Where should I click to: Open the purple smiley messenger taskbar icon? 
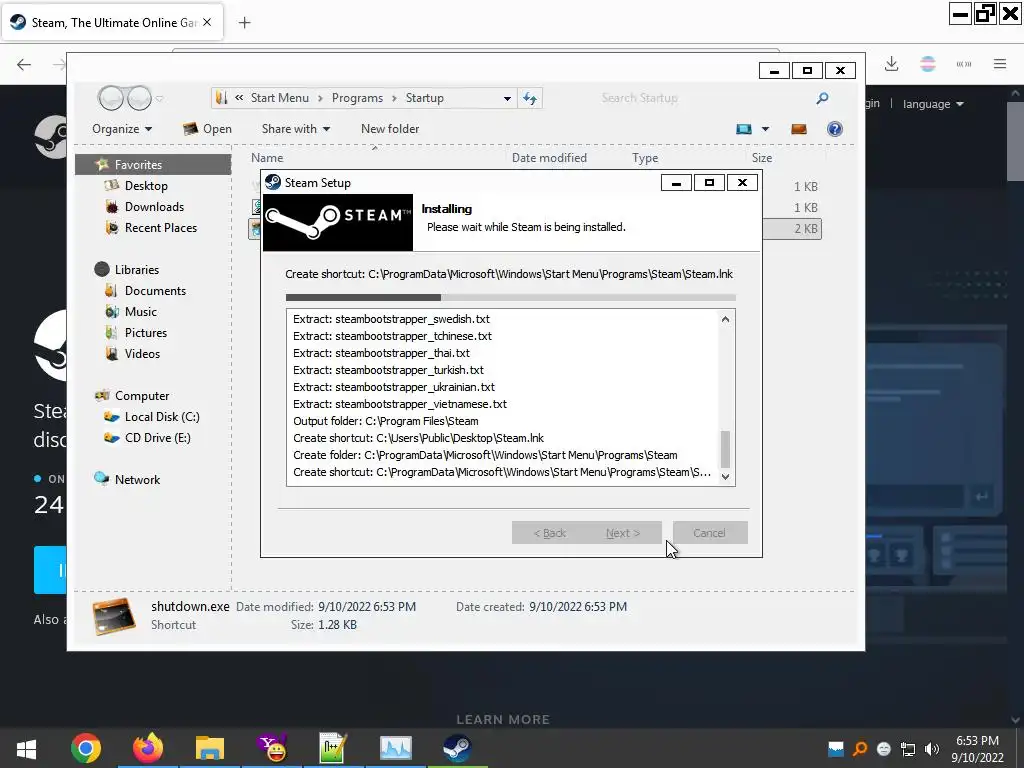[x=272, y=748]
